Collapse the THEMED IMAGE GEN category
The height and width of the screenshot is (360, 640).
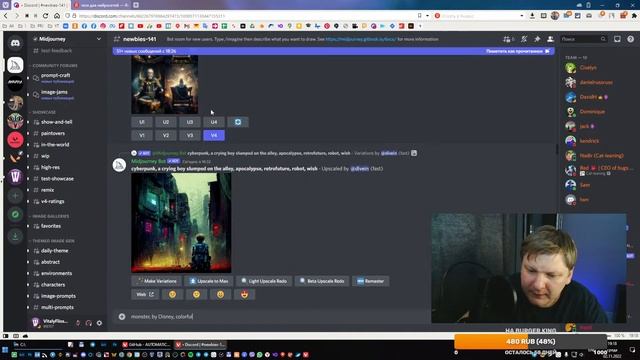click(x=53, y=241)
